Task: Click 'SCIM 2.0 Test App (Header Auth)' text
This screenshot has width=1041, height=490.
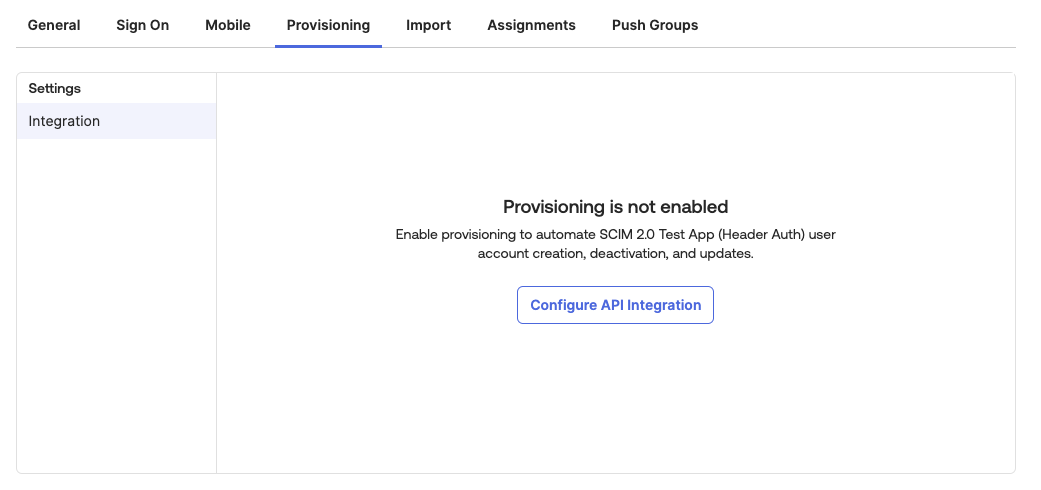Action: click(704, 235)
